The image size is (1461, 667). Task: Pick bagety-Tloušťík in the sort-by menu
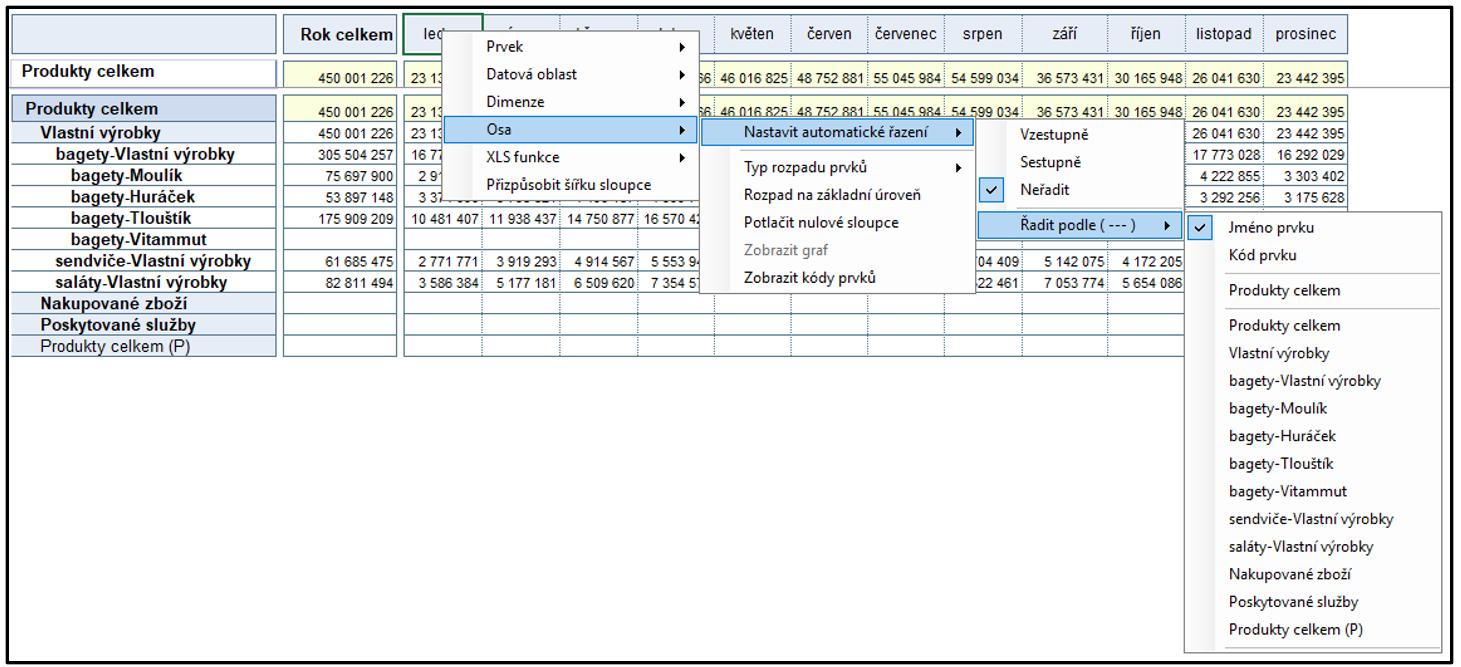pyautogui.click(x=1313, y=464)
